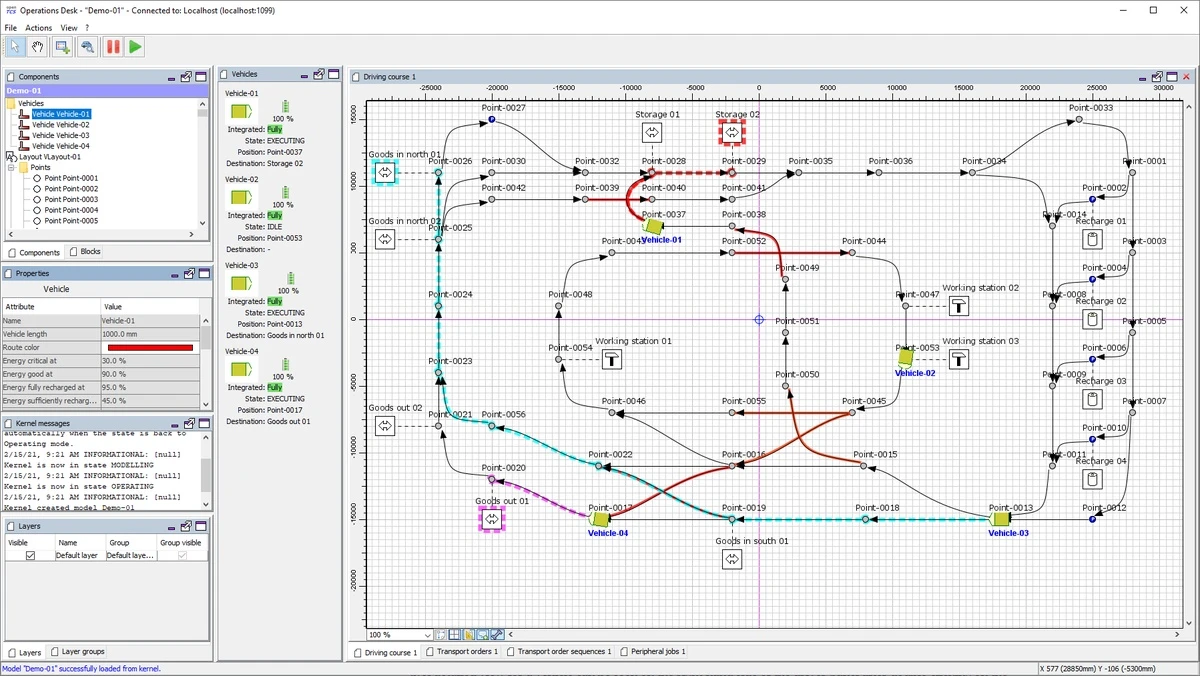Open the Transport order sequences 1 tab
The image size is (1200, 676).
coord(558,652)
